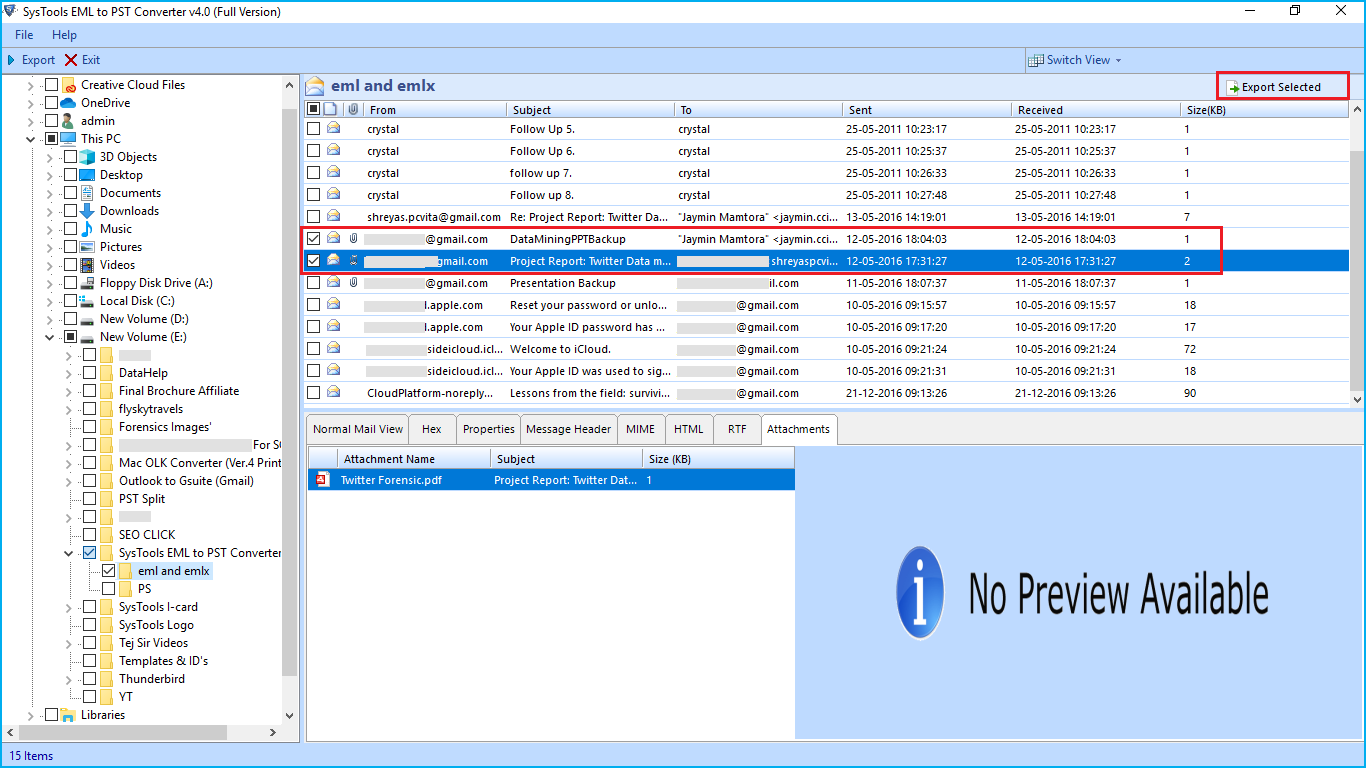Click the Creative Cloud Files folder icon

point(69,85)
